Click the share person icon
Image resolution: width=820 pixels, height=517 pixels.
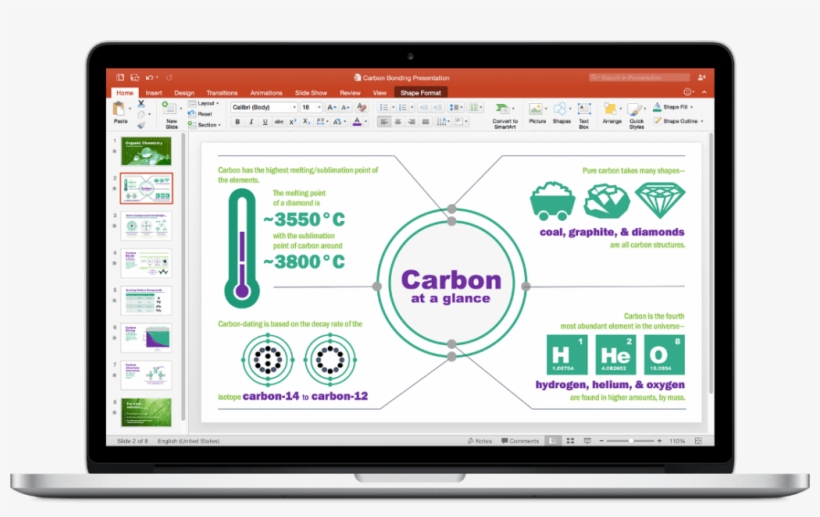pyautogui.click(x=702, y=77)
